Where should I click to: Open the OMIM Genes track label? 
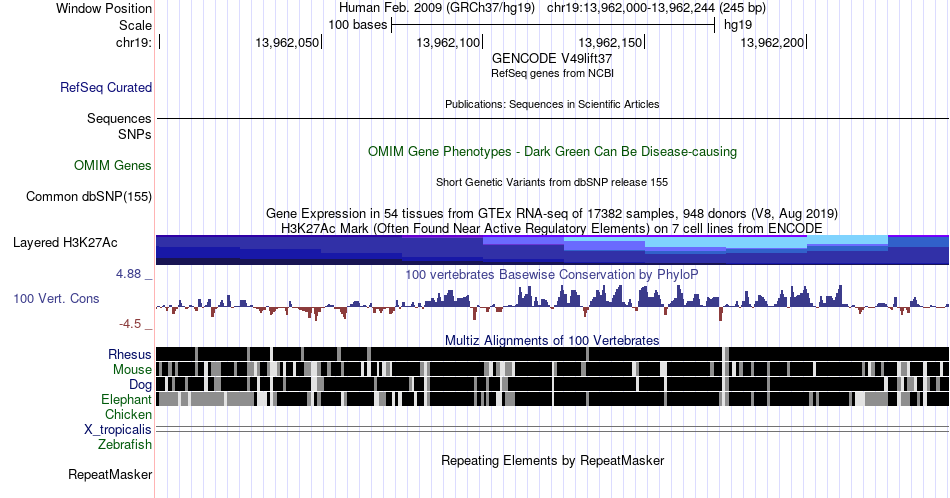[113, 165]
